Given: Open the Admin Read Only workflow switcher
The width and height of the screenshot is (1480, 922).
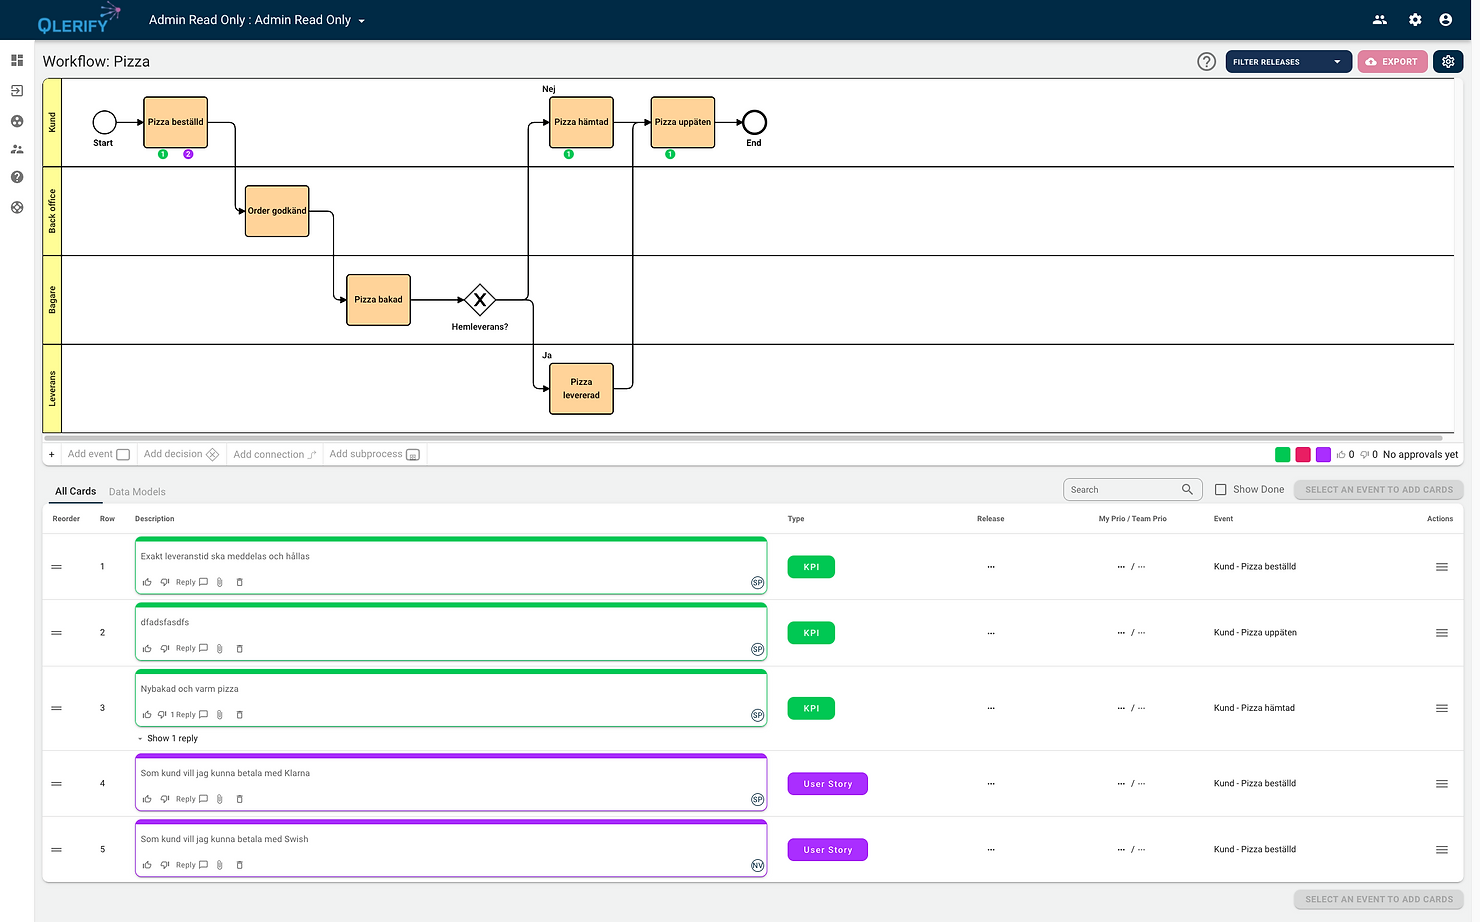Looking at the screenshot, I should coord(256,19).
